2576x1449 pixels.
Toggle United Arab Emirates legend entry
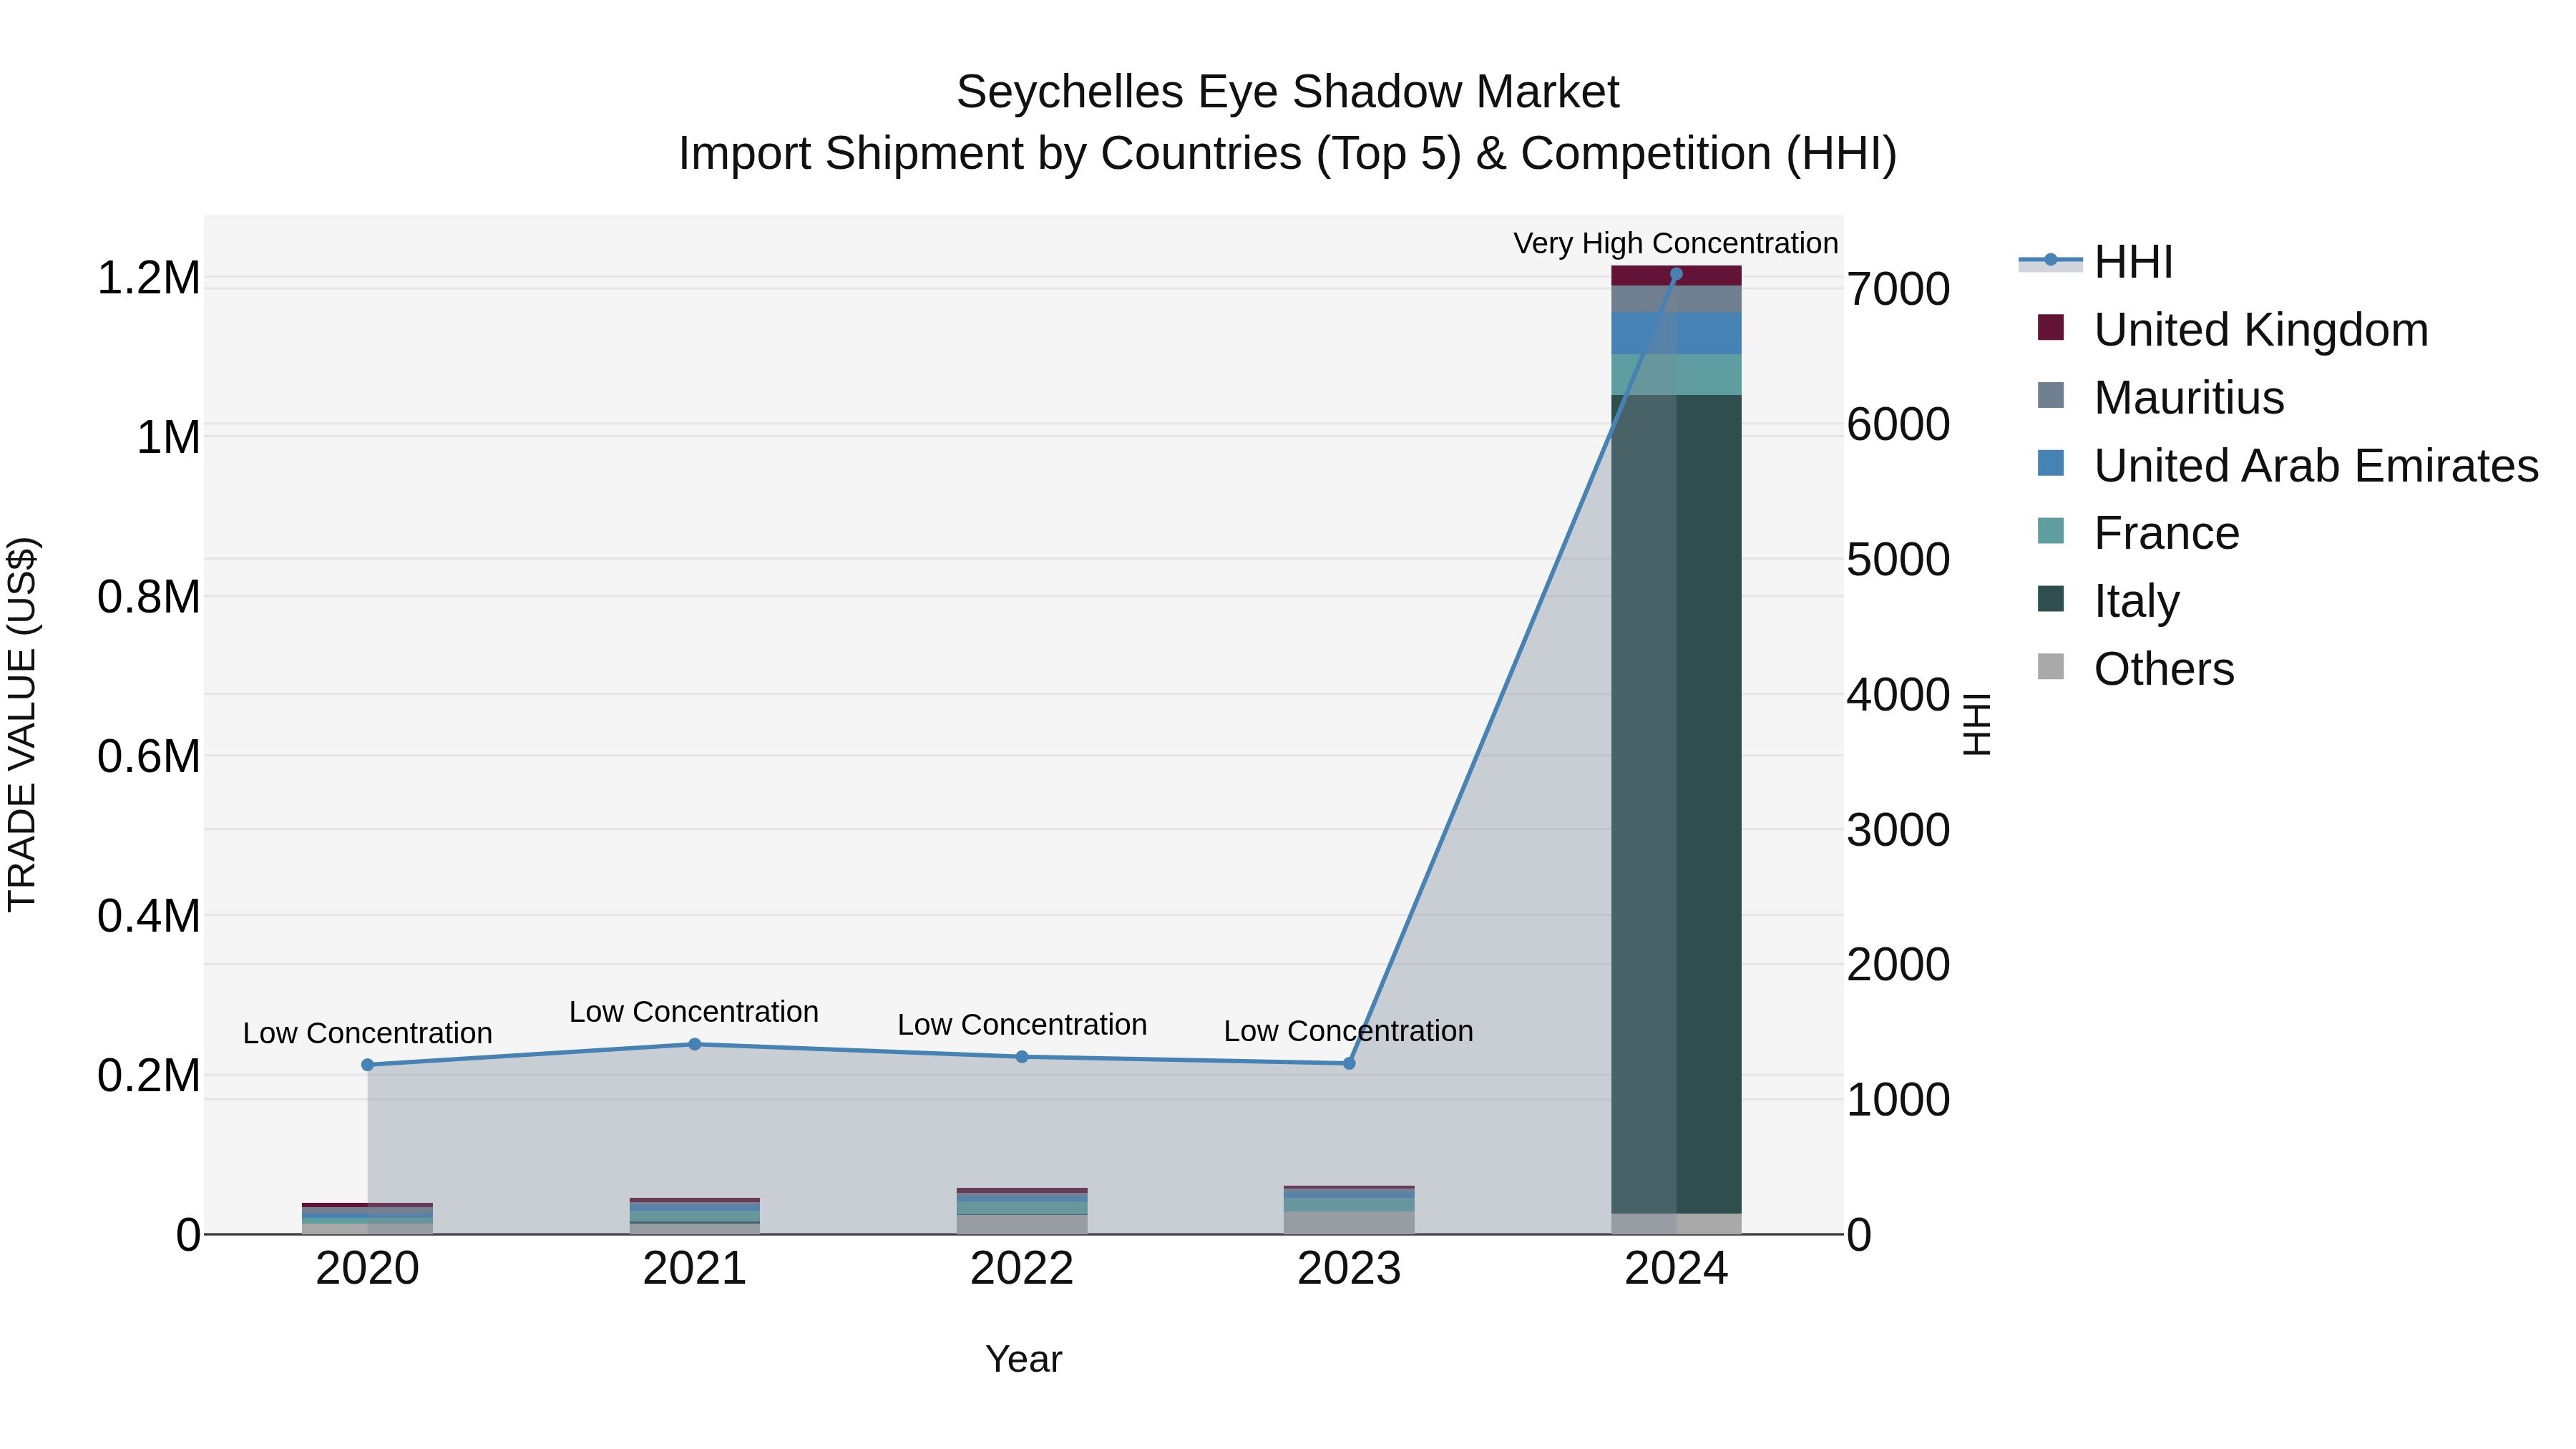pyautogui.click(x=2288, y=465)
